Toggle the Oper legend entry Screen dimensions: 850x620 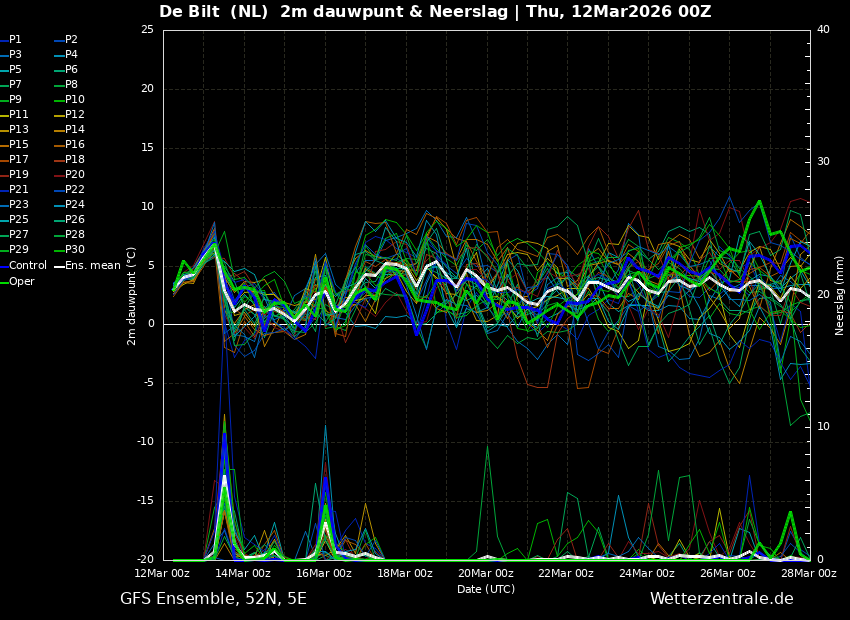tap(22, 282)
